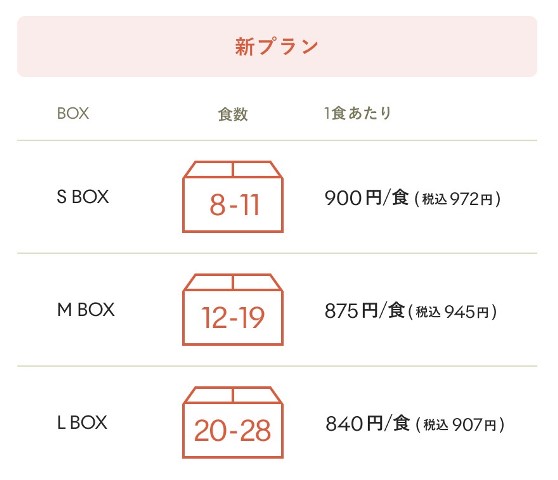Click the 1食あたり column header

pos(357,114)
